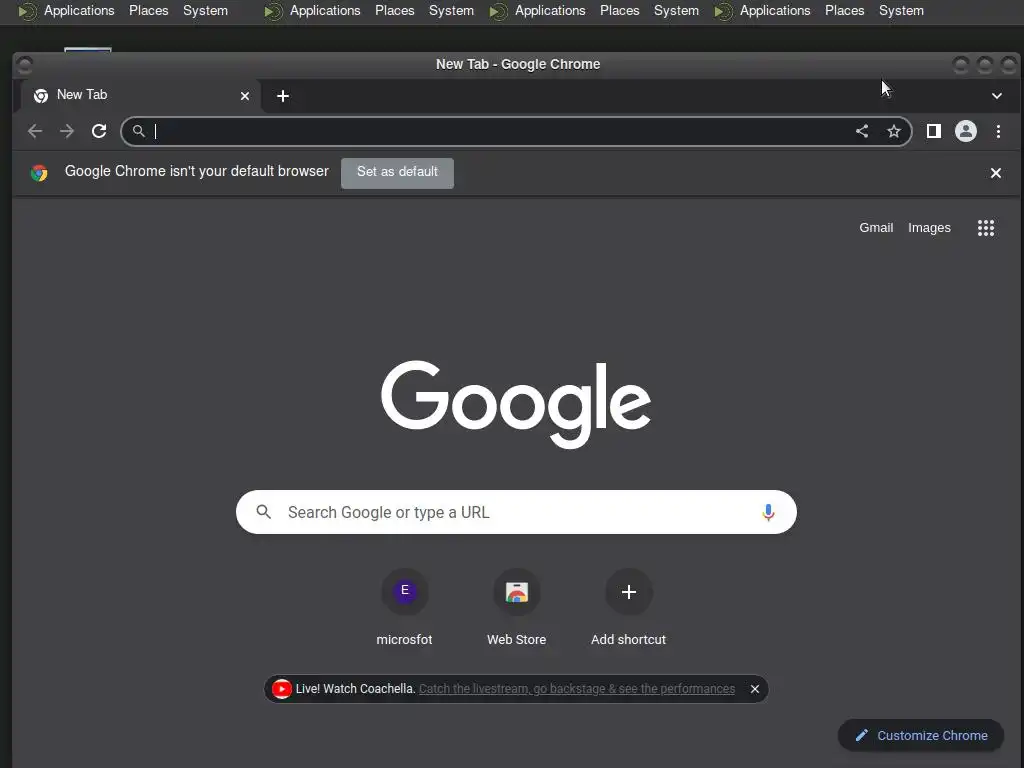This screenshot has width=1024, height=768.
Task: Open the microsfot shortcut tile
Action: coord(404,607)
